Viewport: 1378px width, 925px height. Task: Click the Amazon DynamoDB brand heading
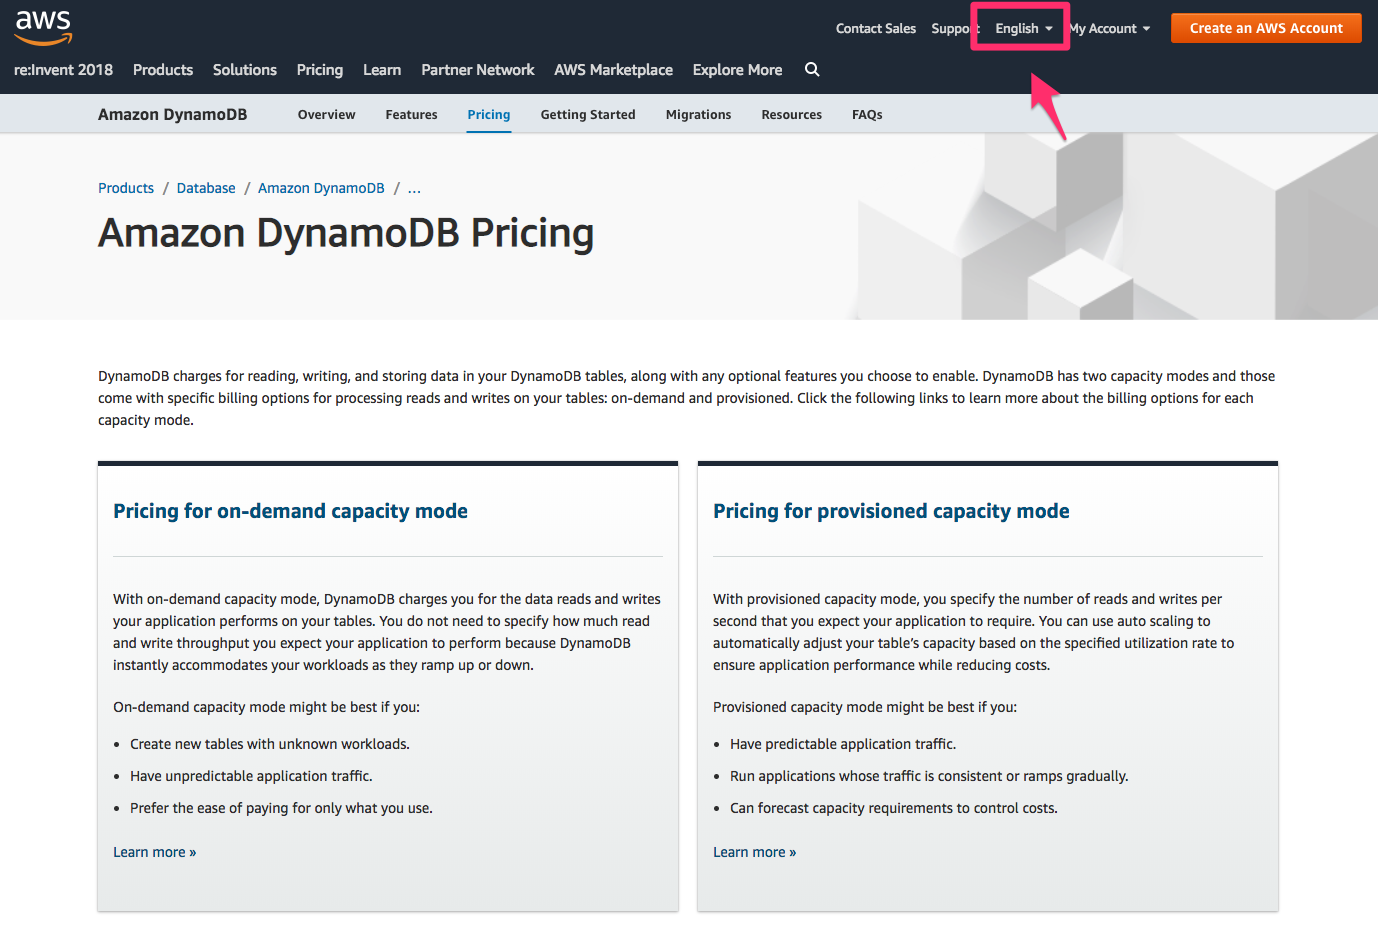tap(172, 113)
